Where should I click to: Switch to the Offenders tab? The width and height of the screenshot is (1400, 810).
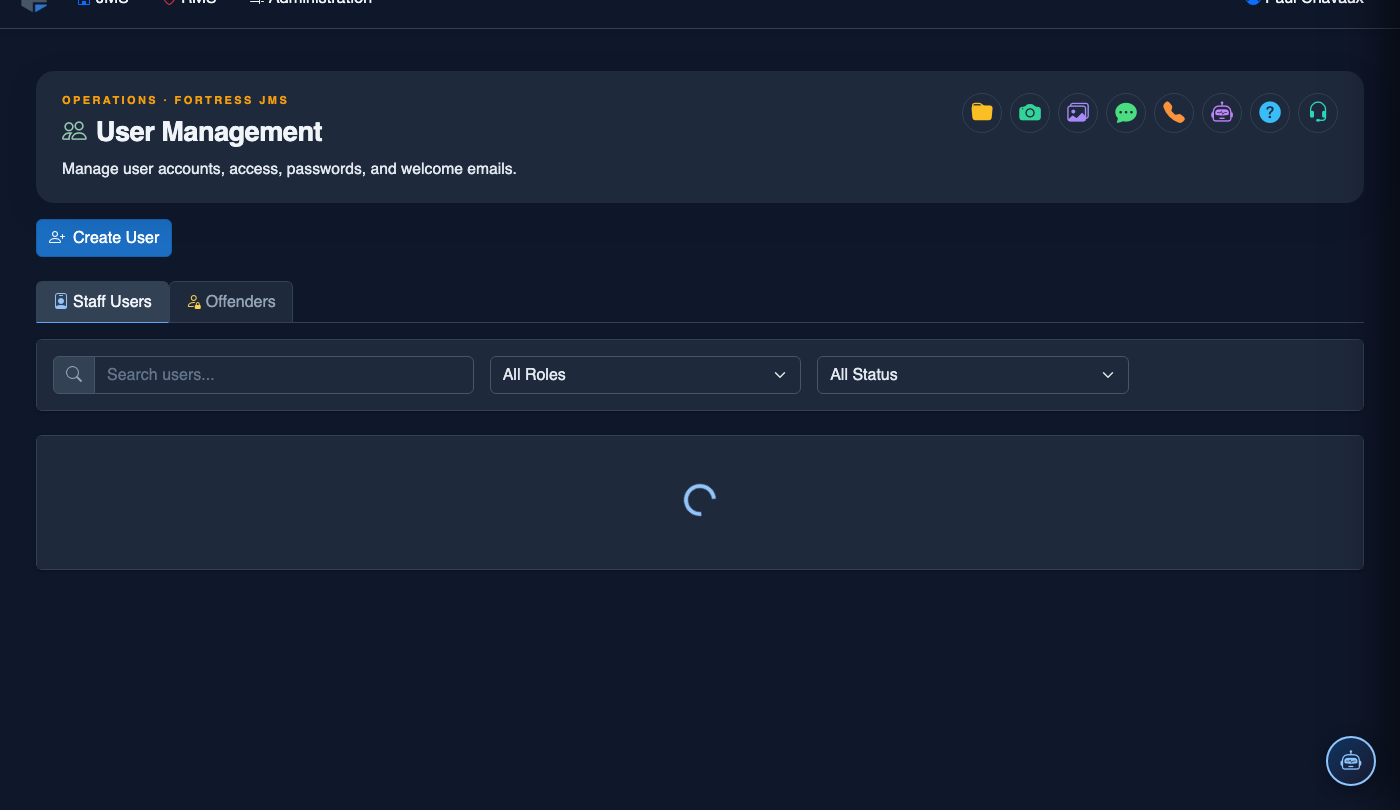pyautogui.click(x=231, y=302)
